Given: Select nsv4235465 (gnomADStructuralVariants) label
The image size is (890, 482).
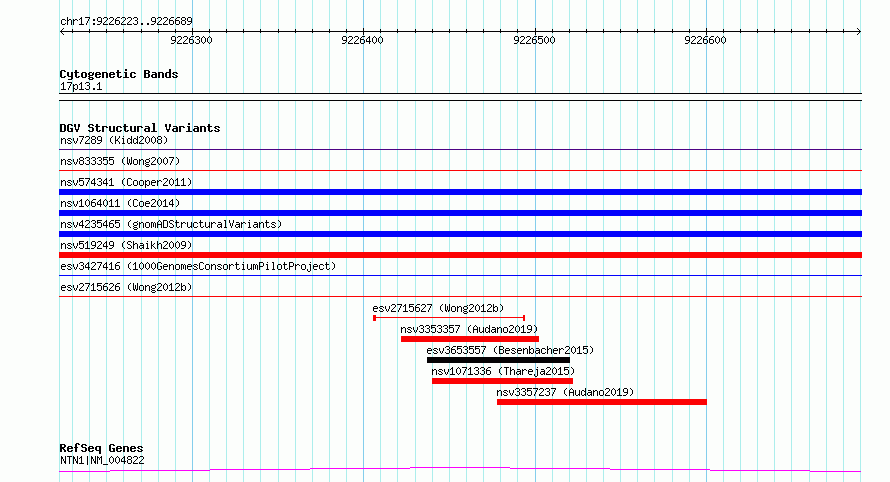Looking at the screenshot, I should click(x=171, y=224).
